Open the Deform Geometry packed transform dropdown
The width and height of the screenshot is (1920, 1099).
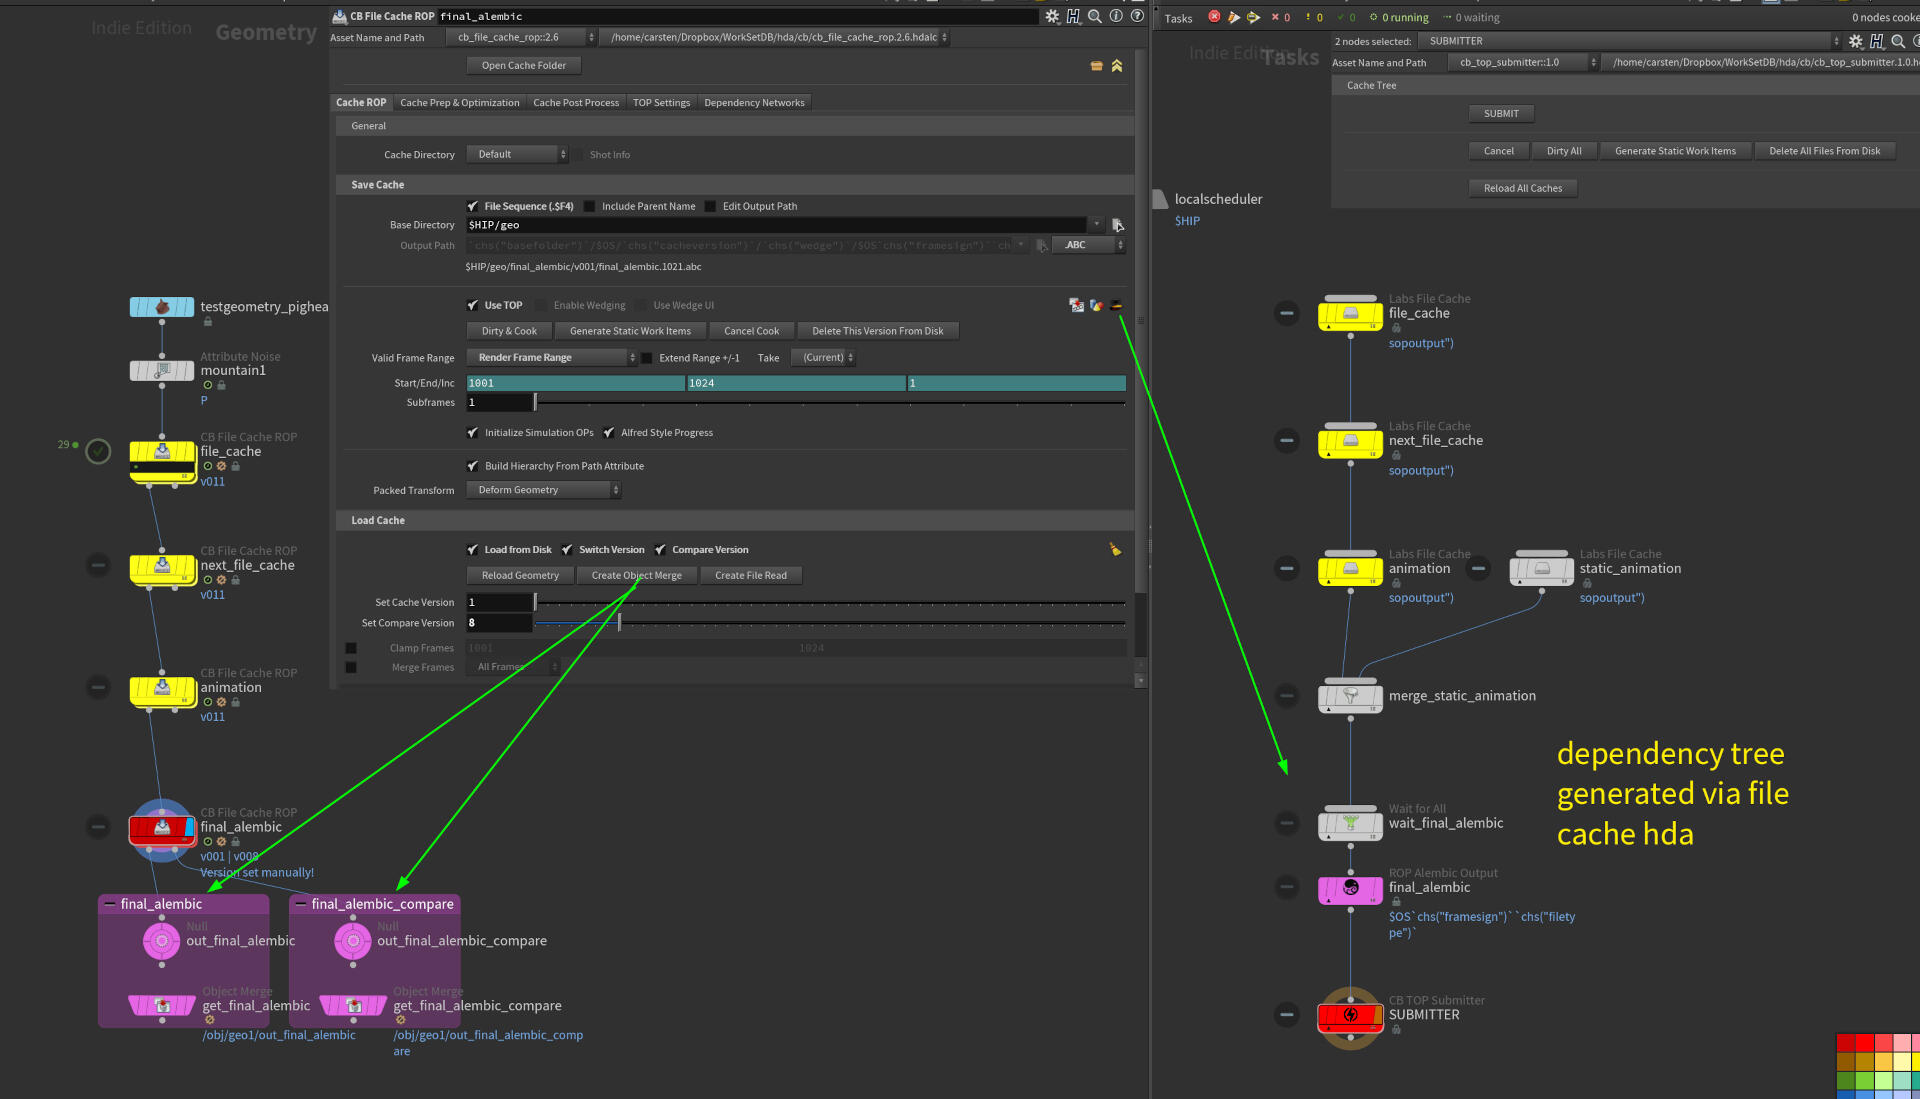(x=543, y=490)
